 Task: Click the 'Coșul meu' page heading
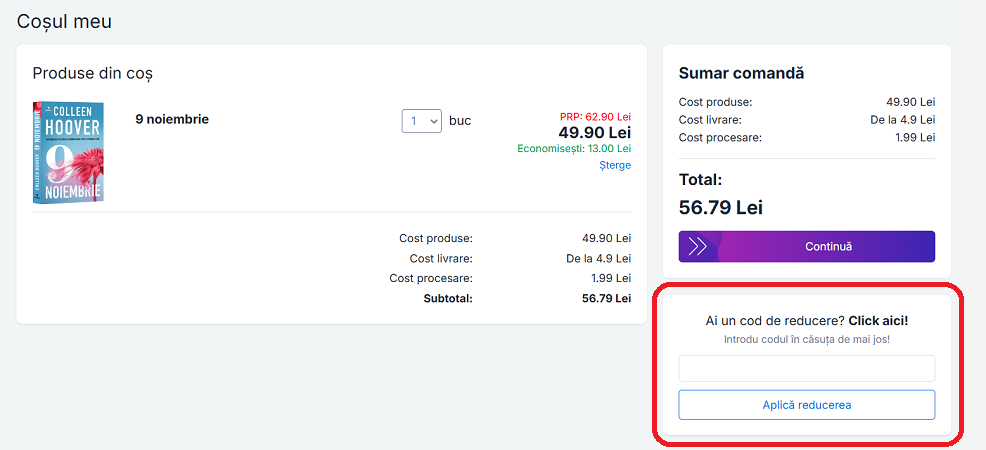pos(65,21)
